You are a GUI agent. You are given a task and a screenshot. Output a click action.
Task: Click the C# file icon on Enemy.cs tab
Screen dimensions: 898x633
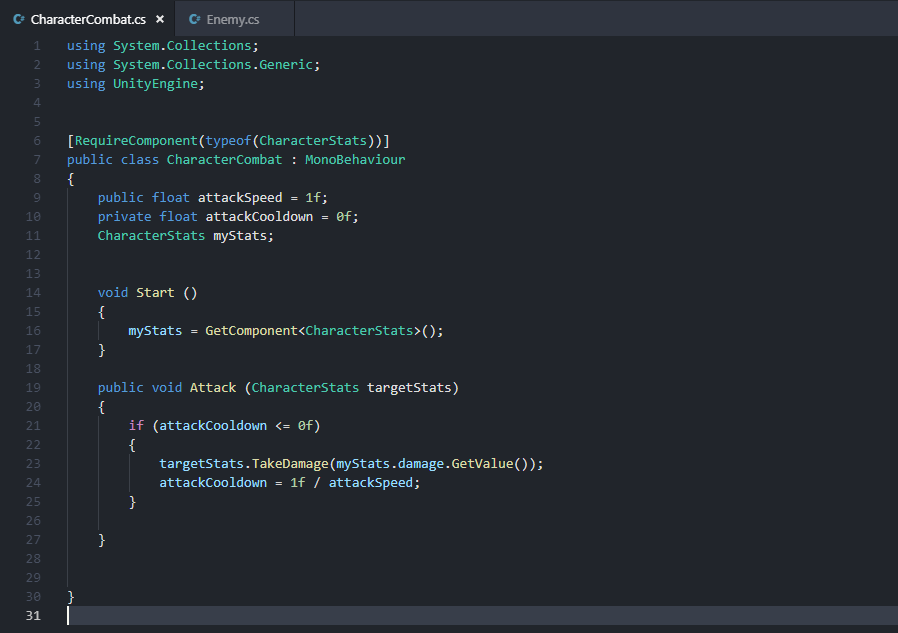pyautogui.click(x=195, y=19)
